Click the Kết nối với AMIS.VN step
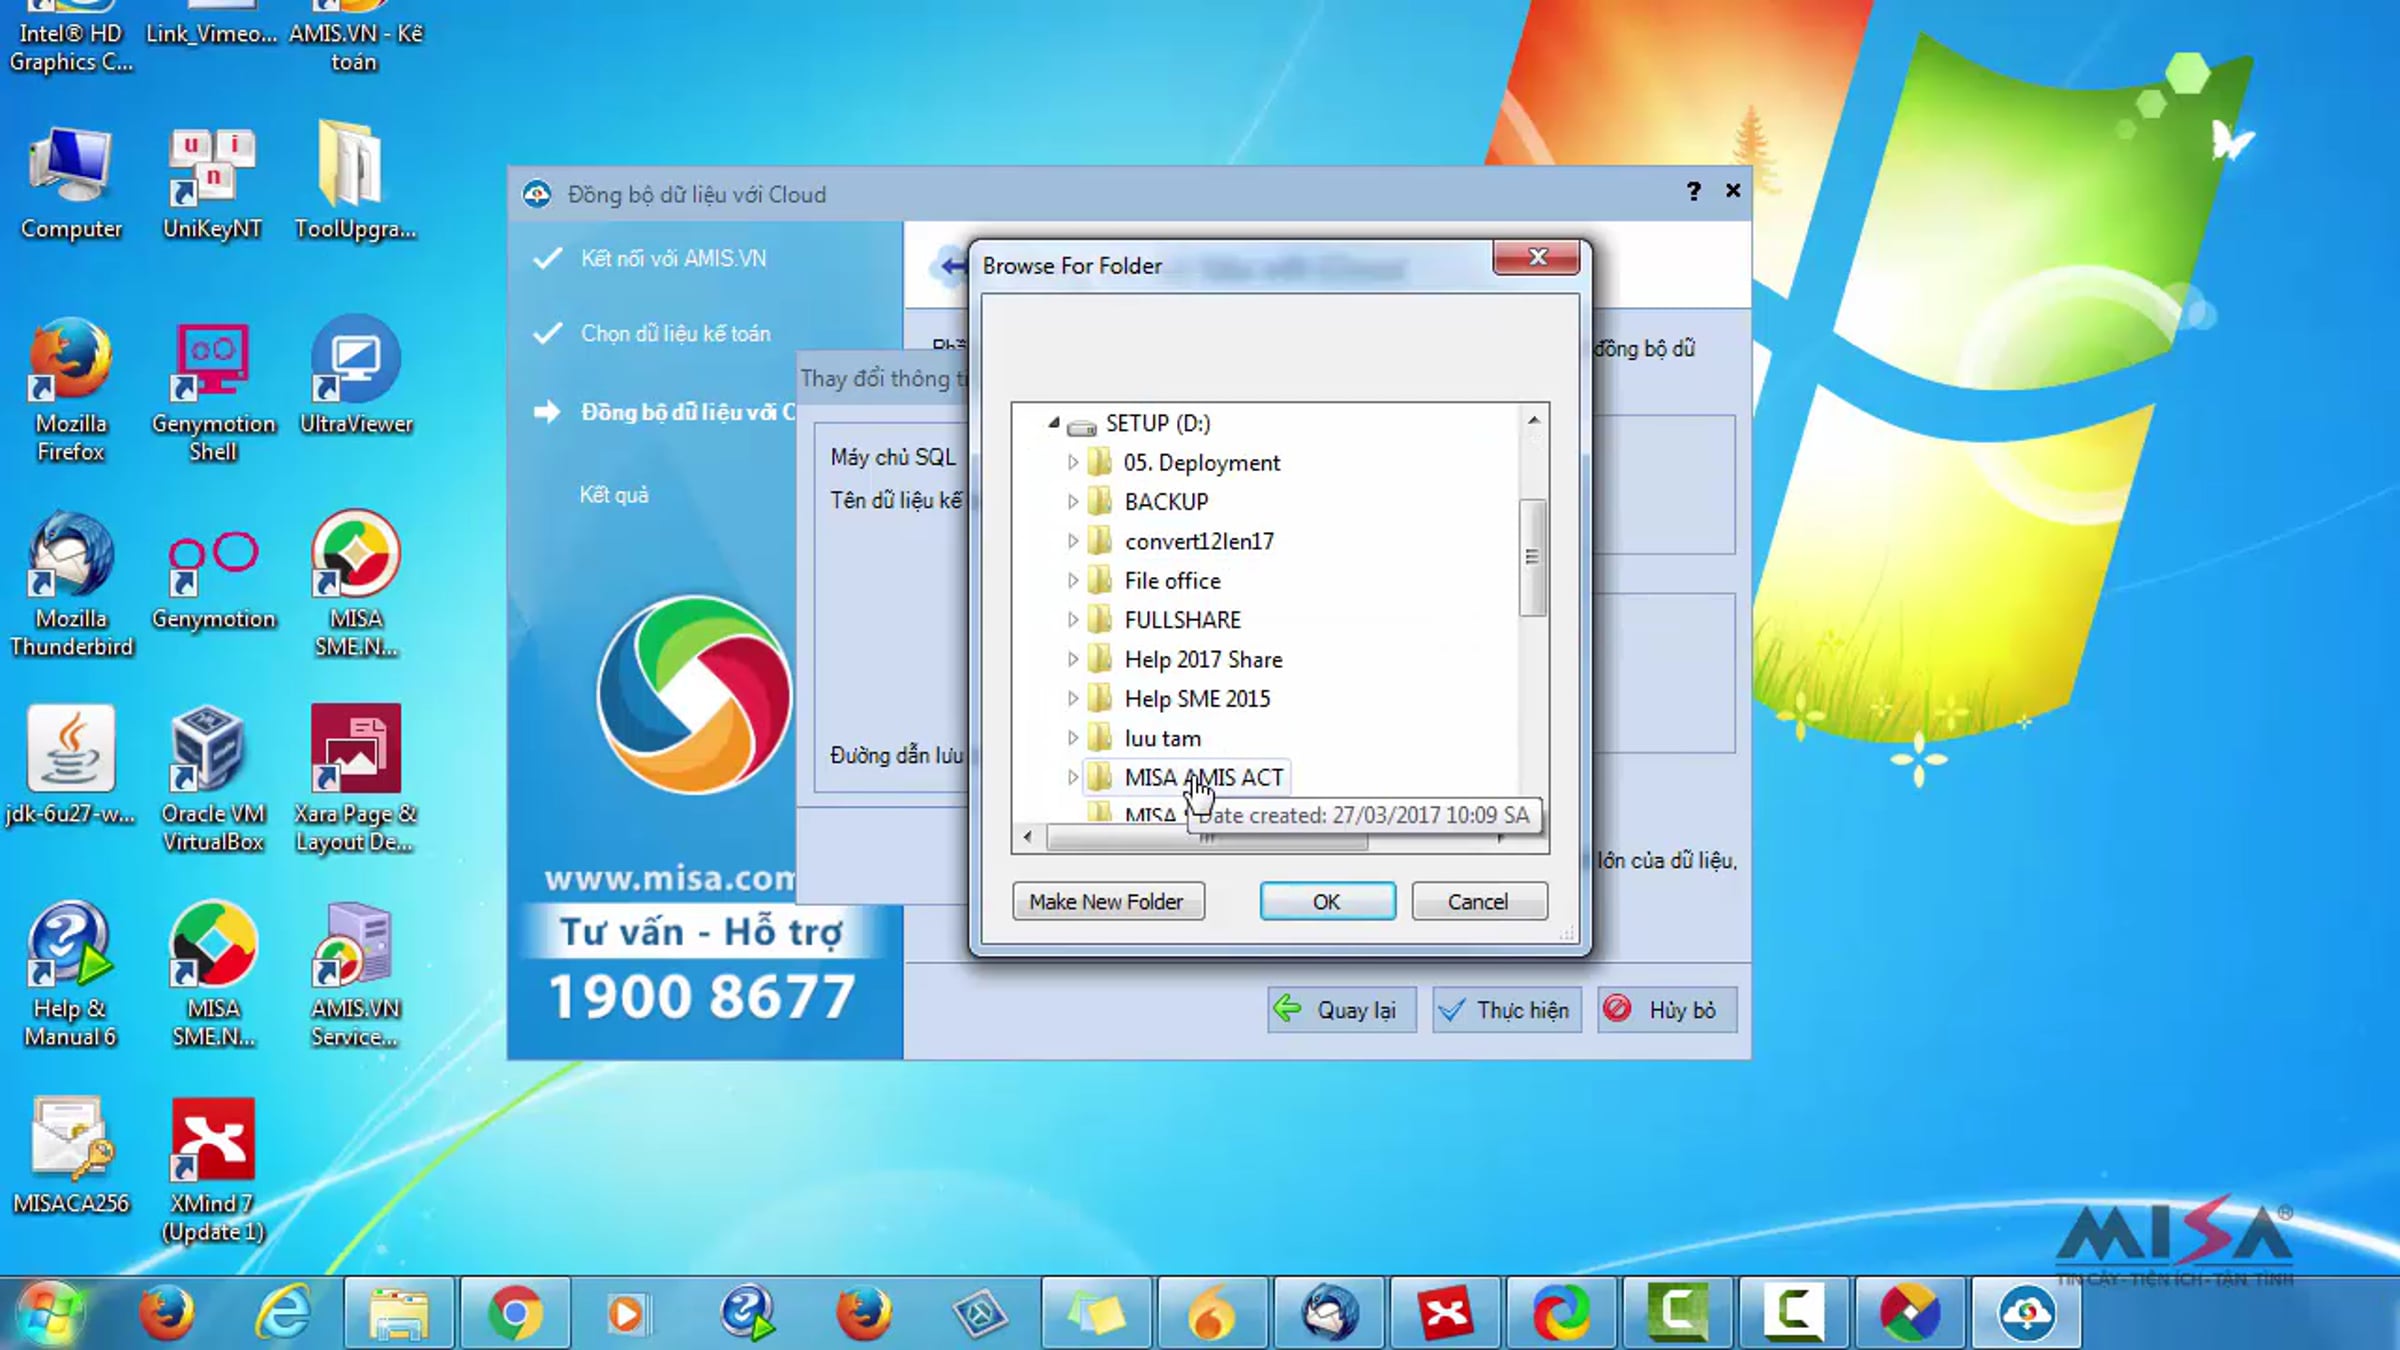Image resolution: width=2400 pixels, height=1350 pixels. [674, 258]
